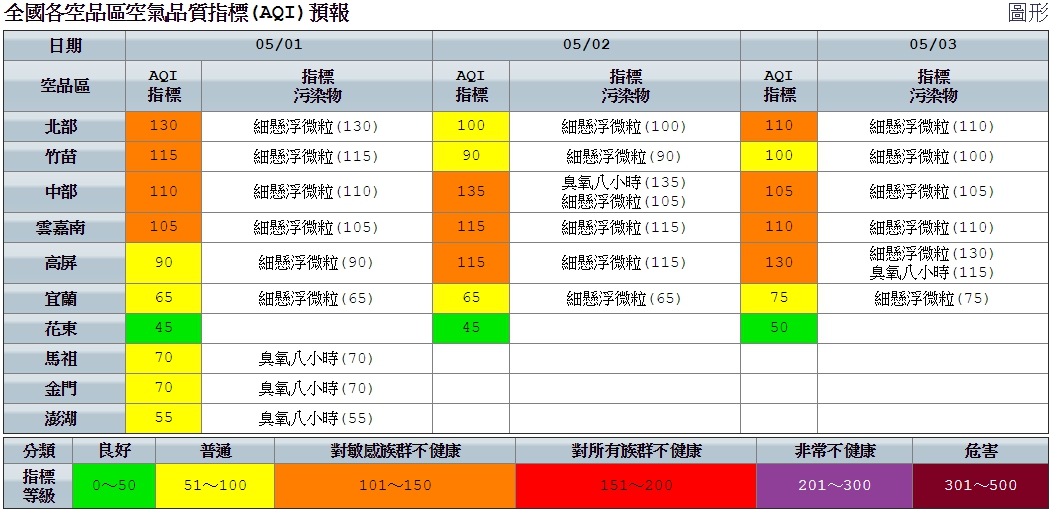Click 指標污染物 header under 05/02
1049x510 pixels.
pyautogui.click(x=625, y=86)
